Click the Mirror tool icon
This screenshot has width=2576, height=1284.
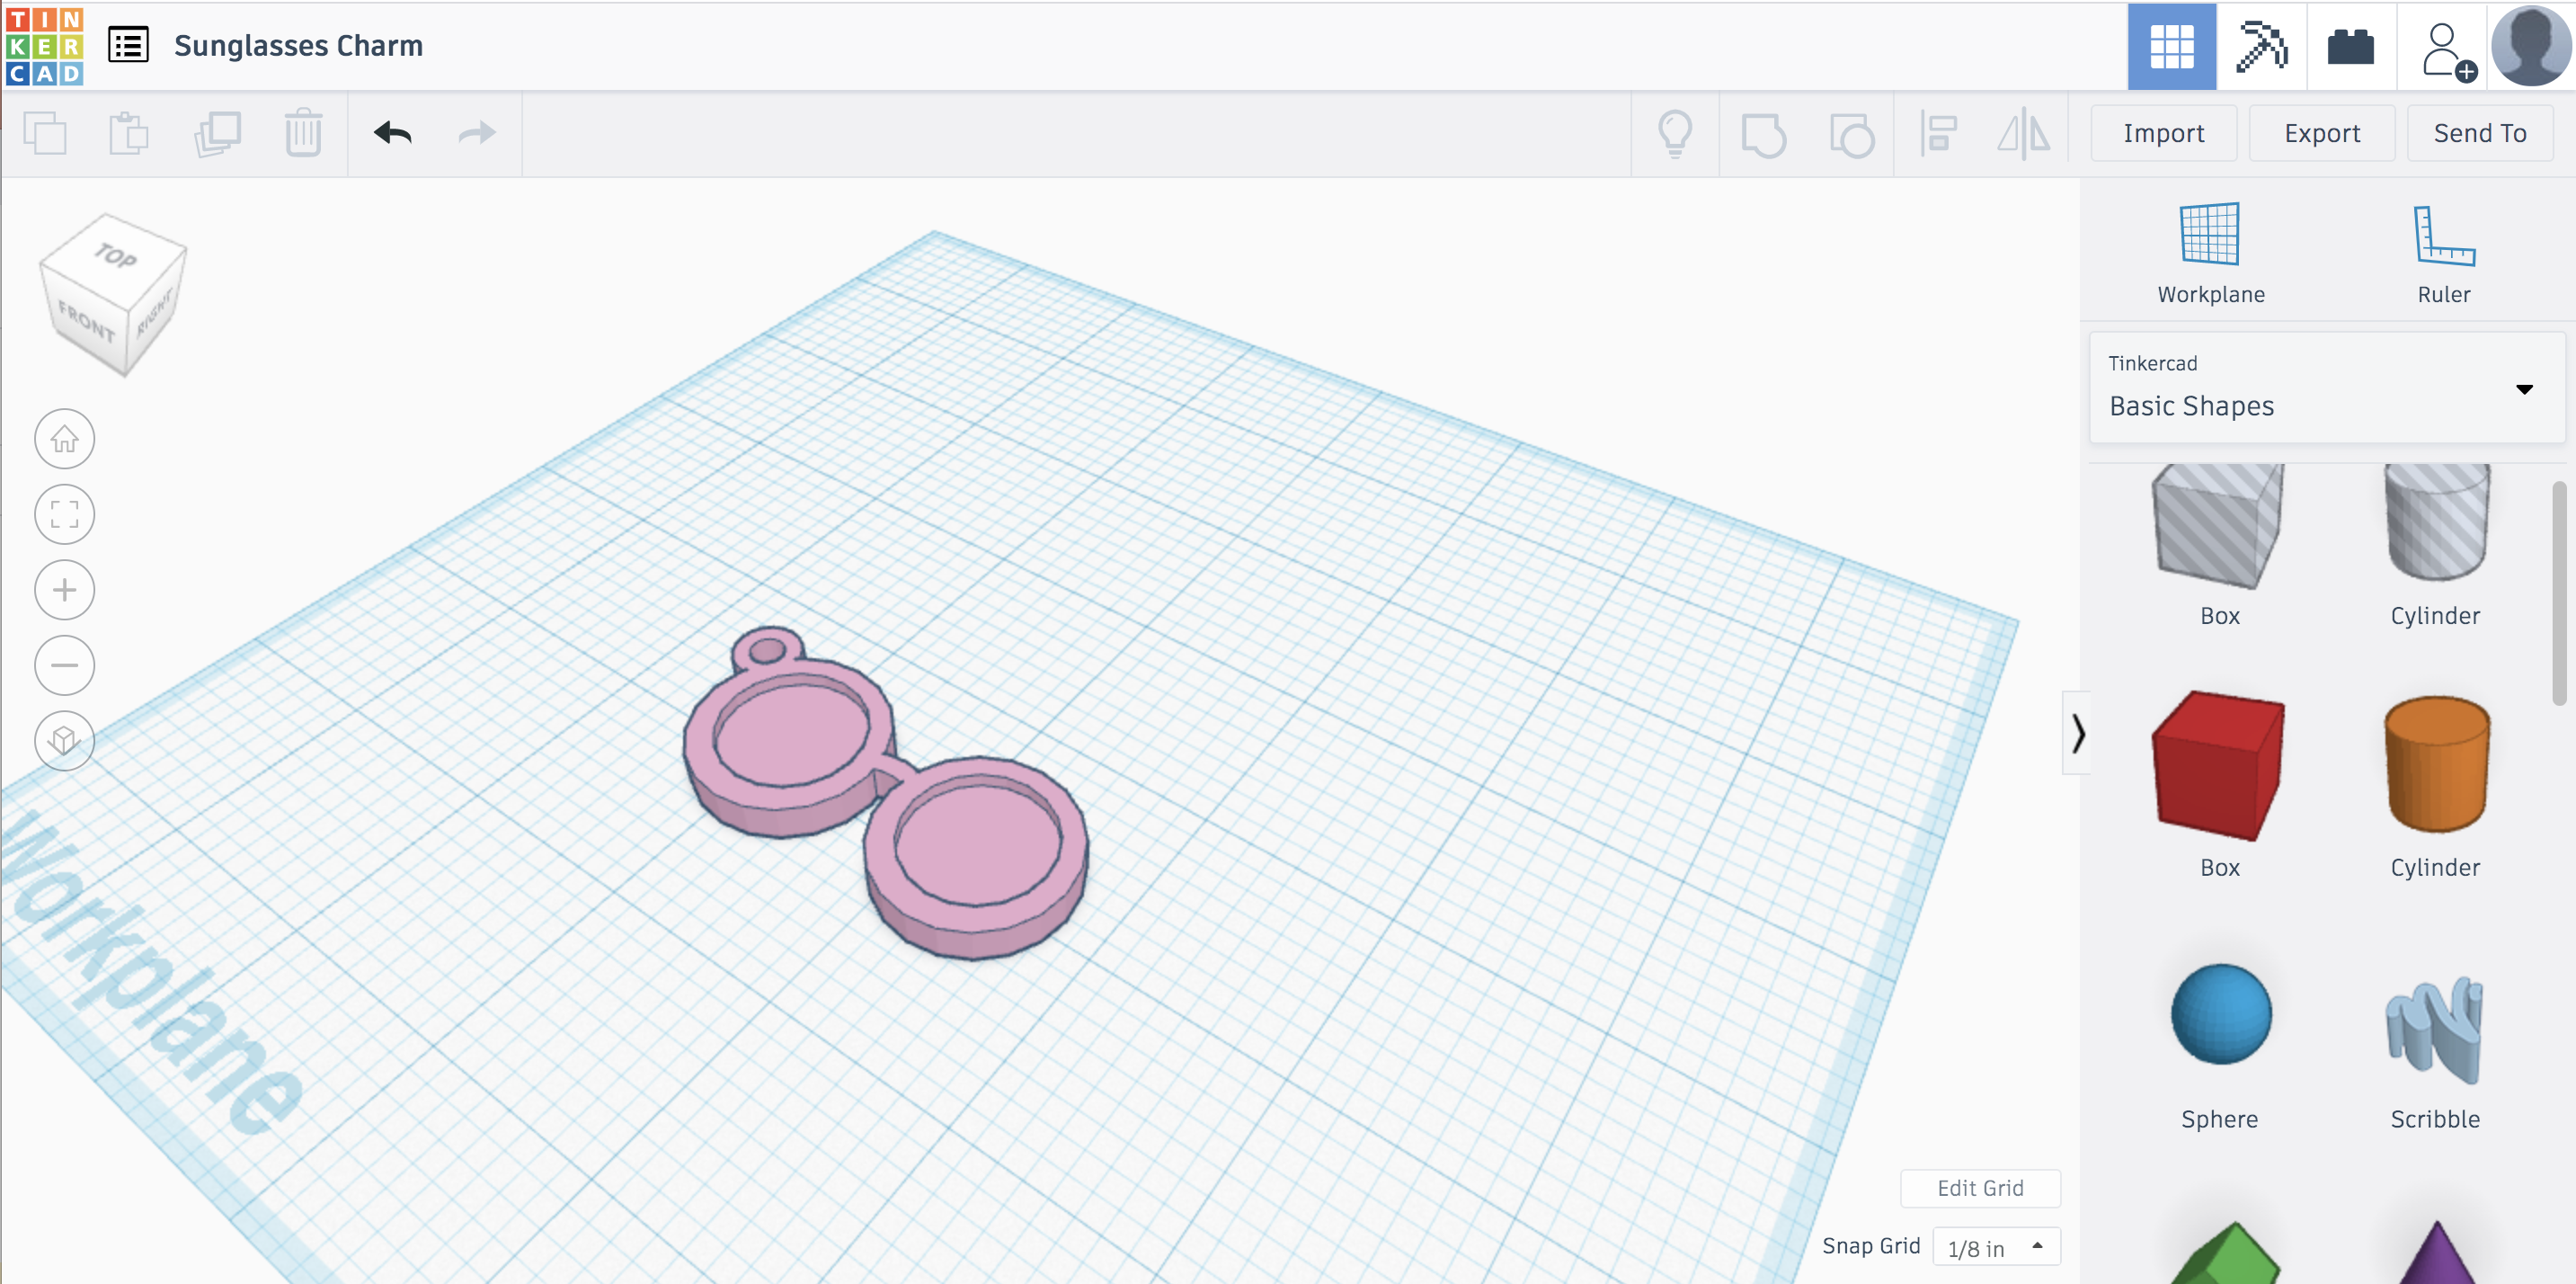point(2023,133)
